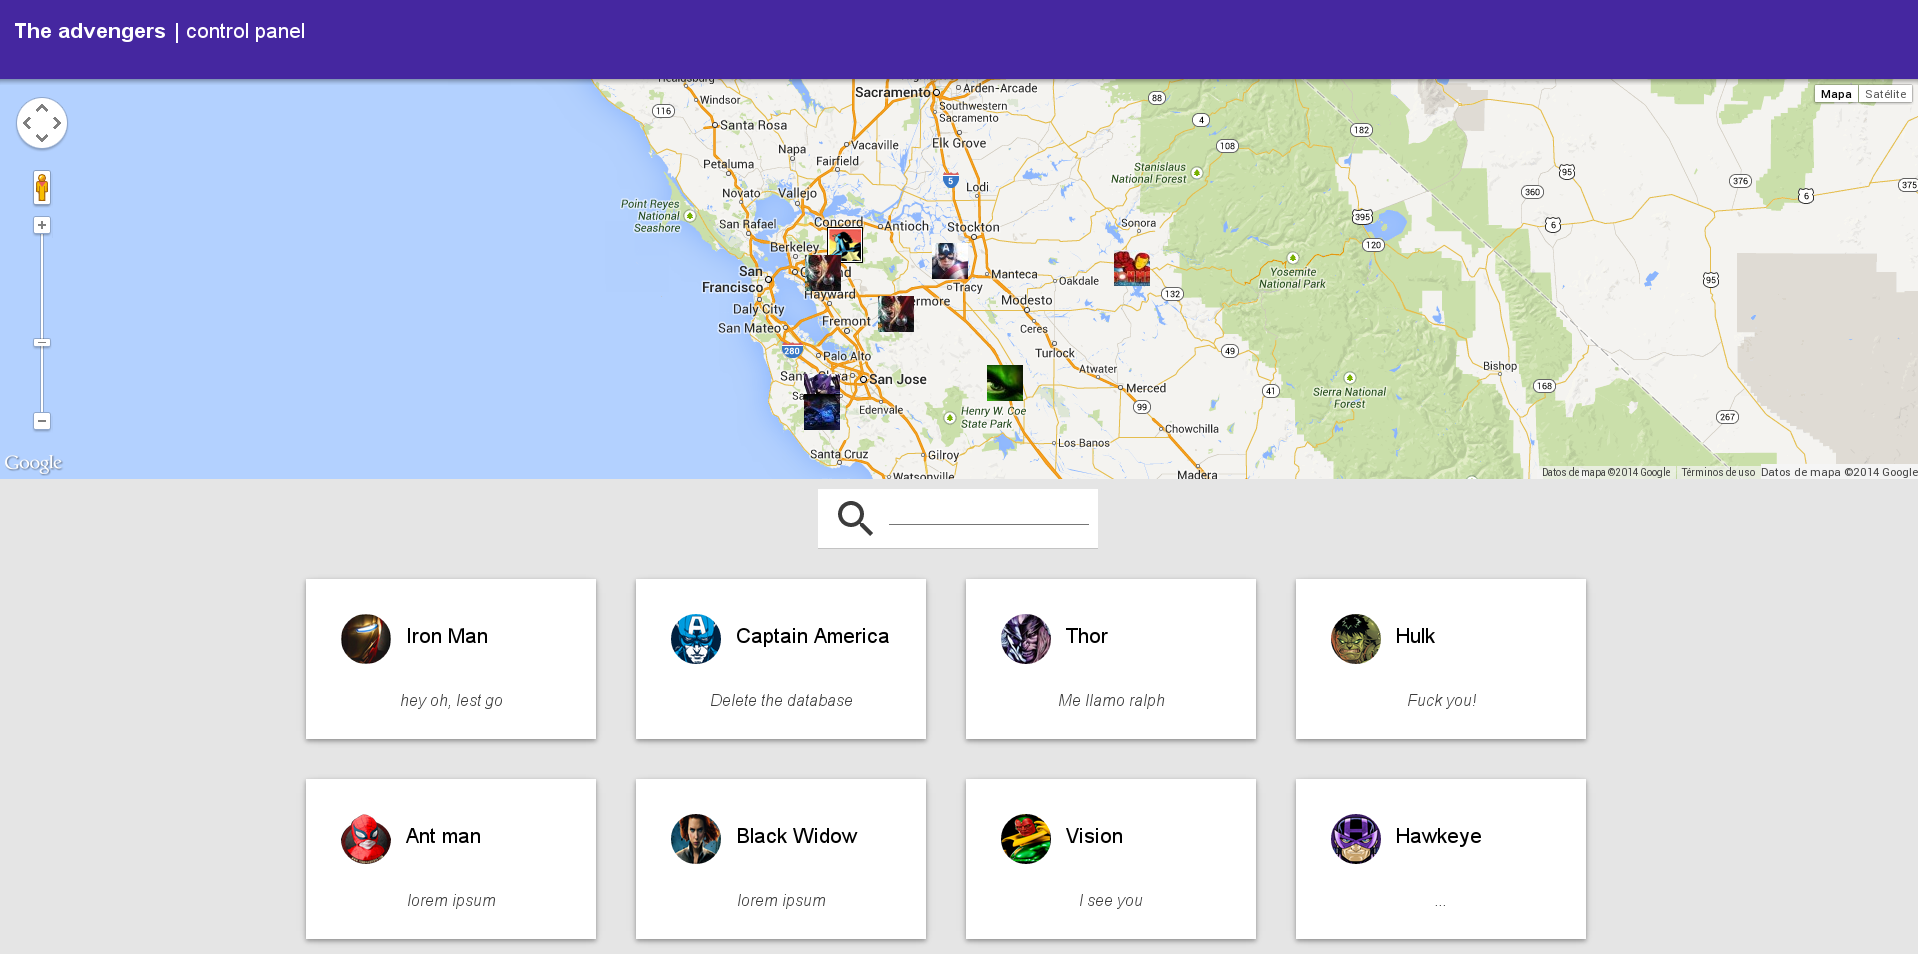Select the dark blue marker near Edenvale
Viewport: 1918px width, 954px height.
pos(822,412)
